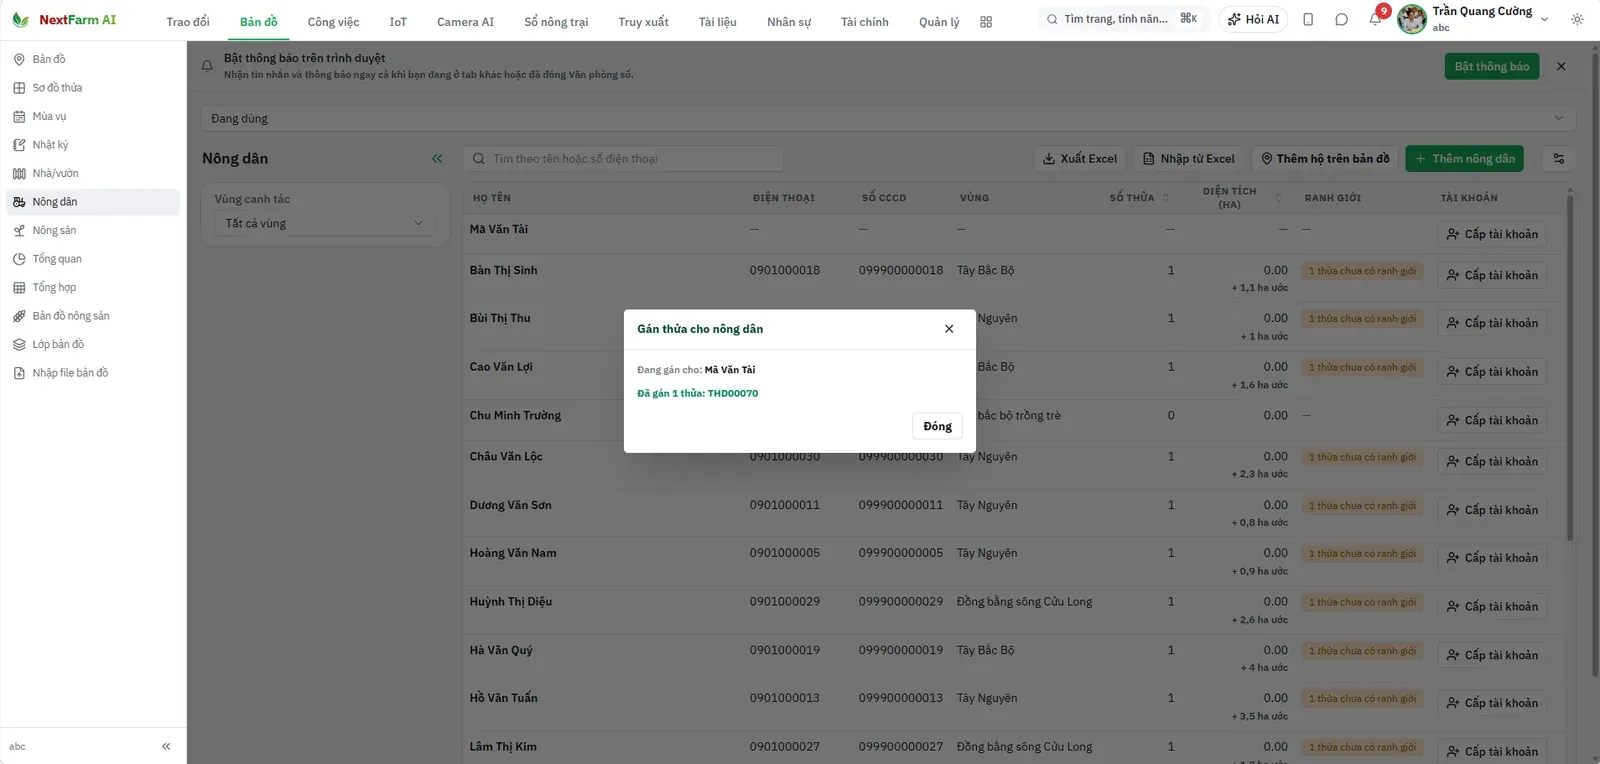The width and height of the screenshot is (1600, 764).
Task: Sort by the Diện tích (ha) column
Action: (1242, 198)
